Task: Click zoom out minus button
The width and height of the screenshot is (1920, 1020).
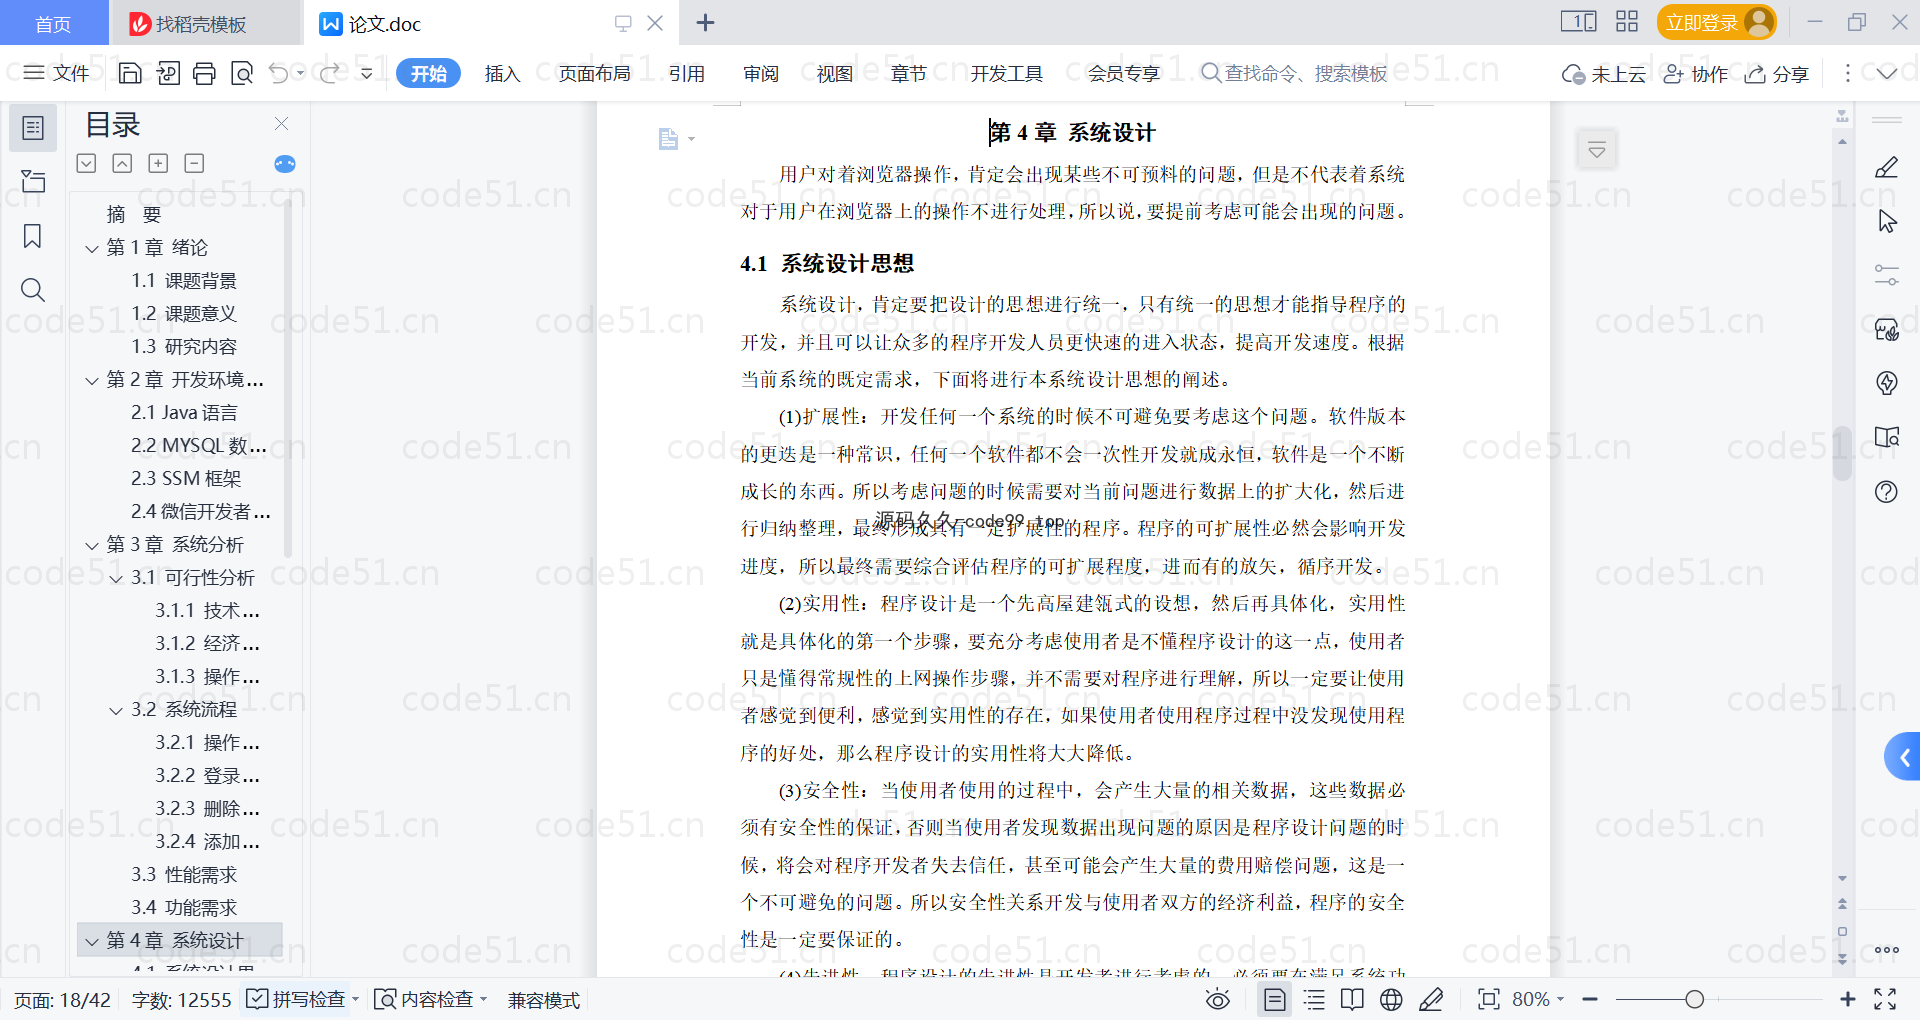Action: pyautogui.click(x=1590, y=999)
